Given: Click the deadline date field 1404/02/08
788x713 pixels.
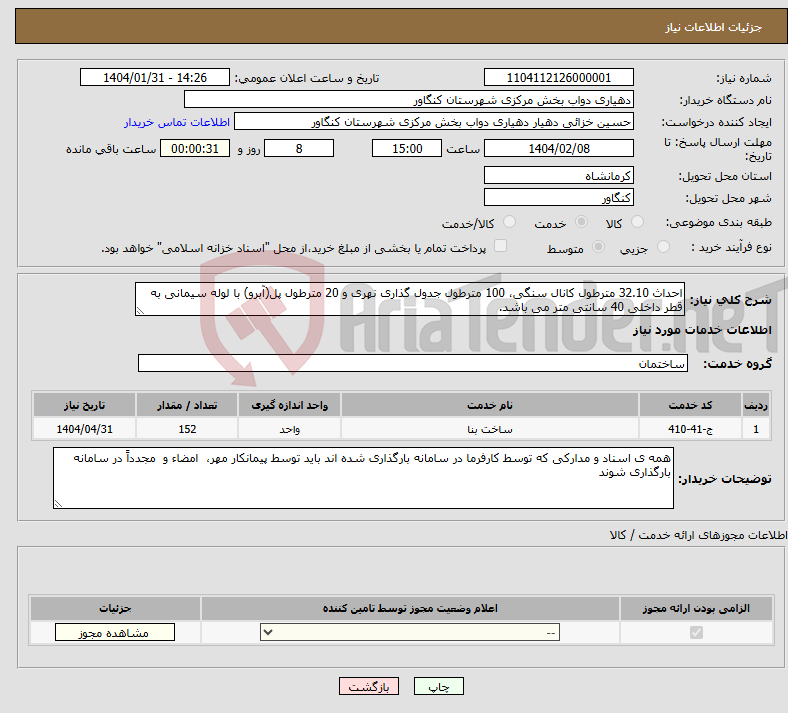Looking at the screenshot, I should (x=558, y=149).
